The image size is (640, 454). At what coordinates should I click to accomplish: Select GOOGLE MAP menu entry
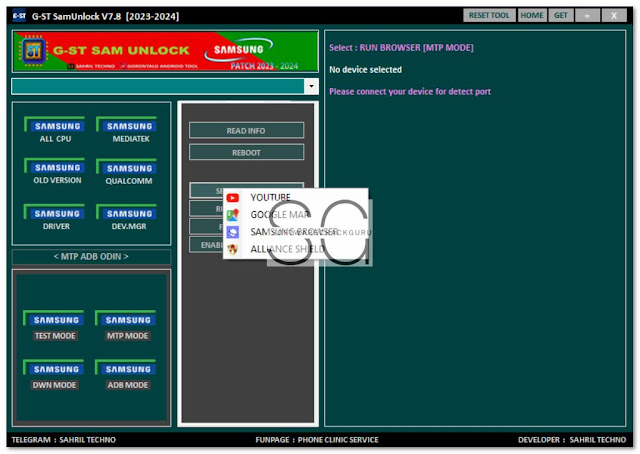click(x=296, y=215)
